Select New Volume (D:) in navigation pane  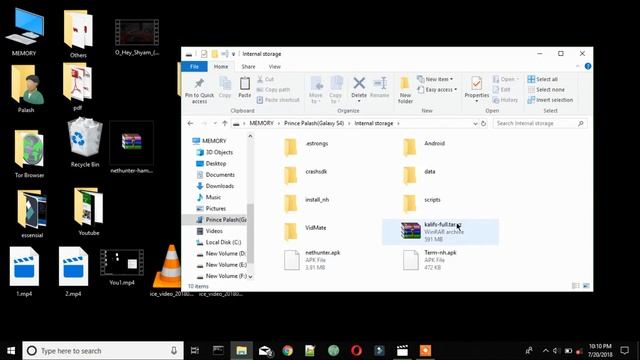pos(225,253)
